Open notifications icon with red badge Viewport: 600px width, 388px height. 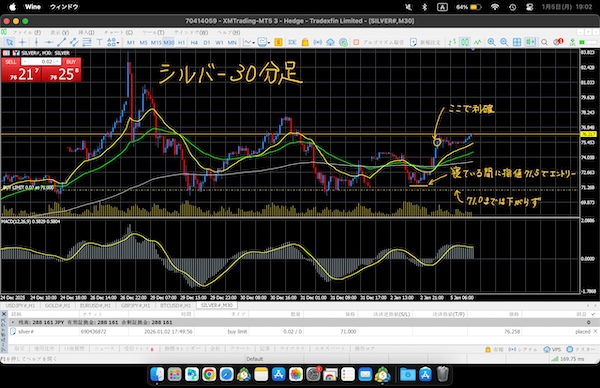(x=558, y=42)
